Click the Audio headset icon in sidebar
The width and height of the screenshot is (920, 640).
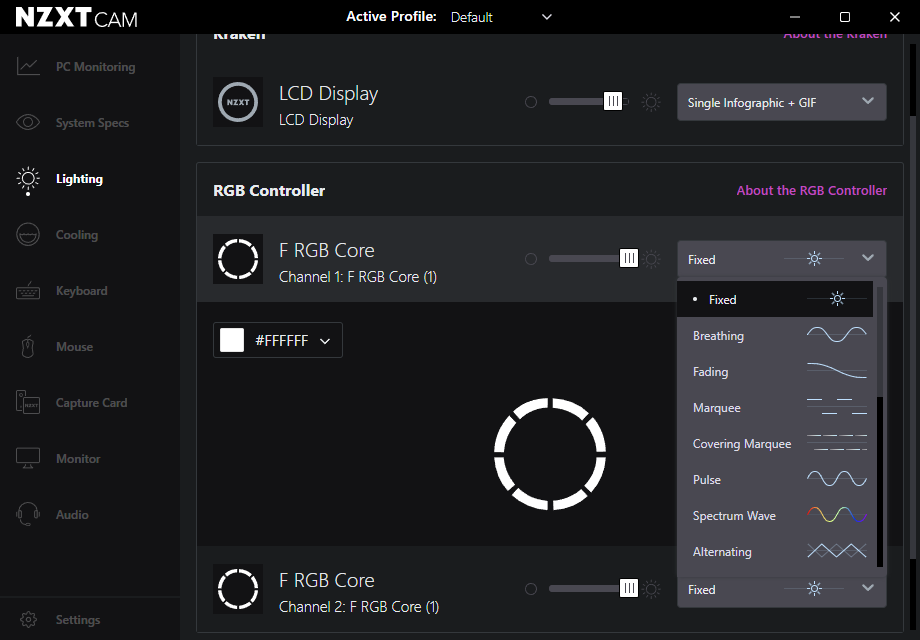click(28, 514)
